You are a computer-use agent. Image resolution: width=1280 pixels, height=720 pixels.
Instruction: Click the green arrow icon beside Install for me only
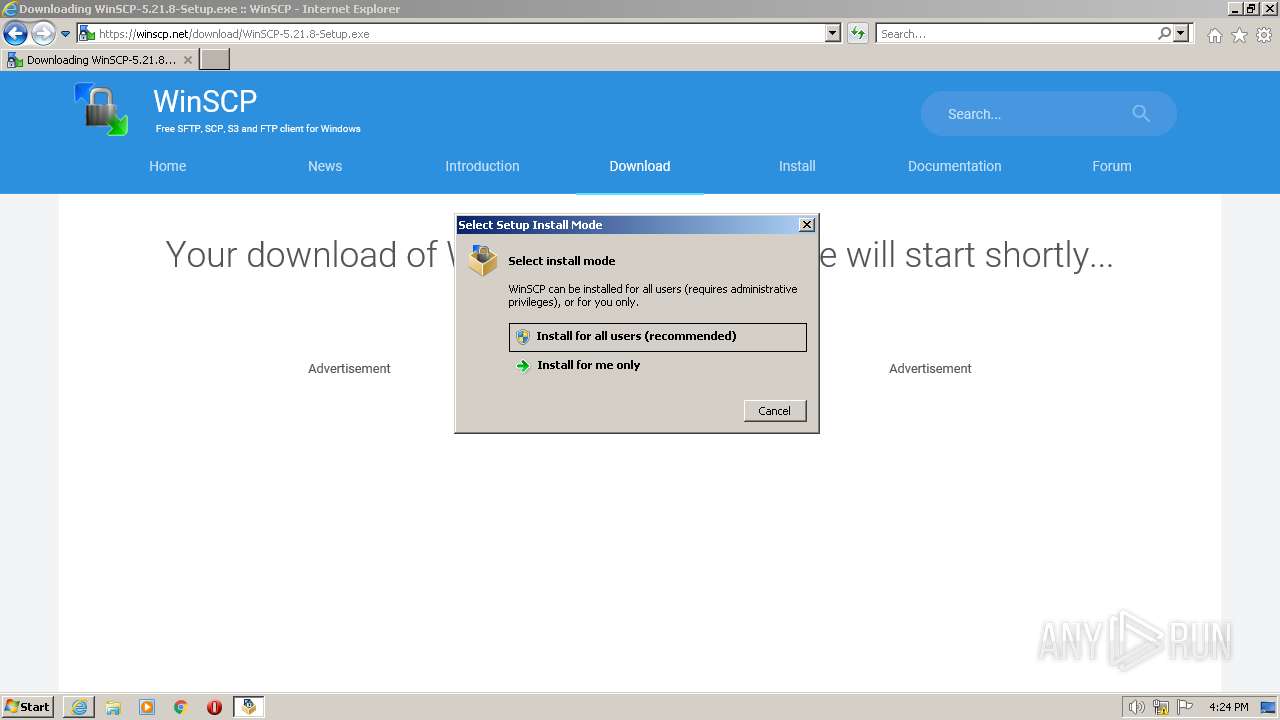pos(522,366)
